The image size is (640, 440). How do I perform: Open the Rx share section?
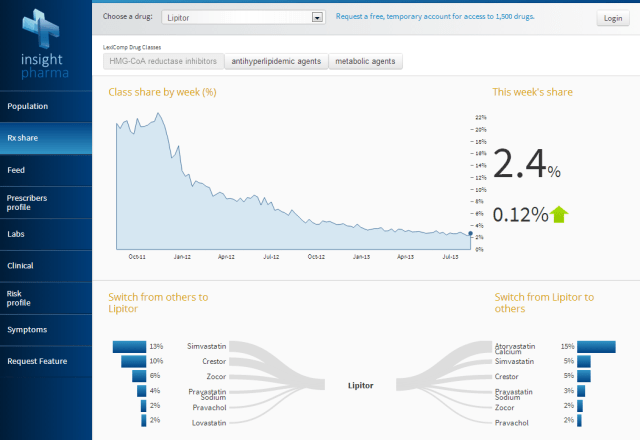click(46, 138)
